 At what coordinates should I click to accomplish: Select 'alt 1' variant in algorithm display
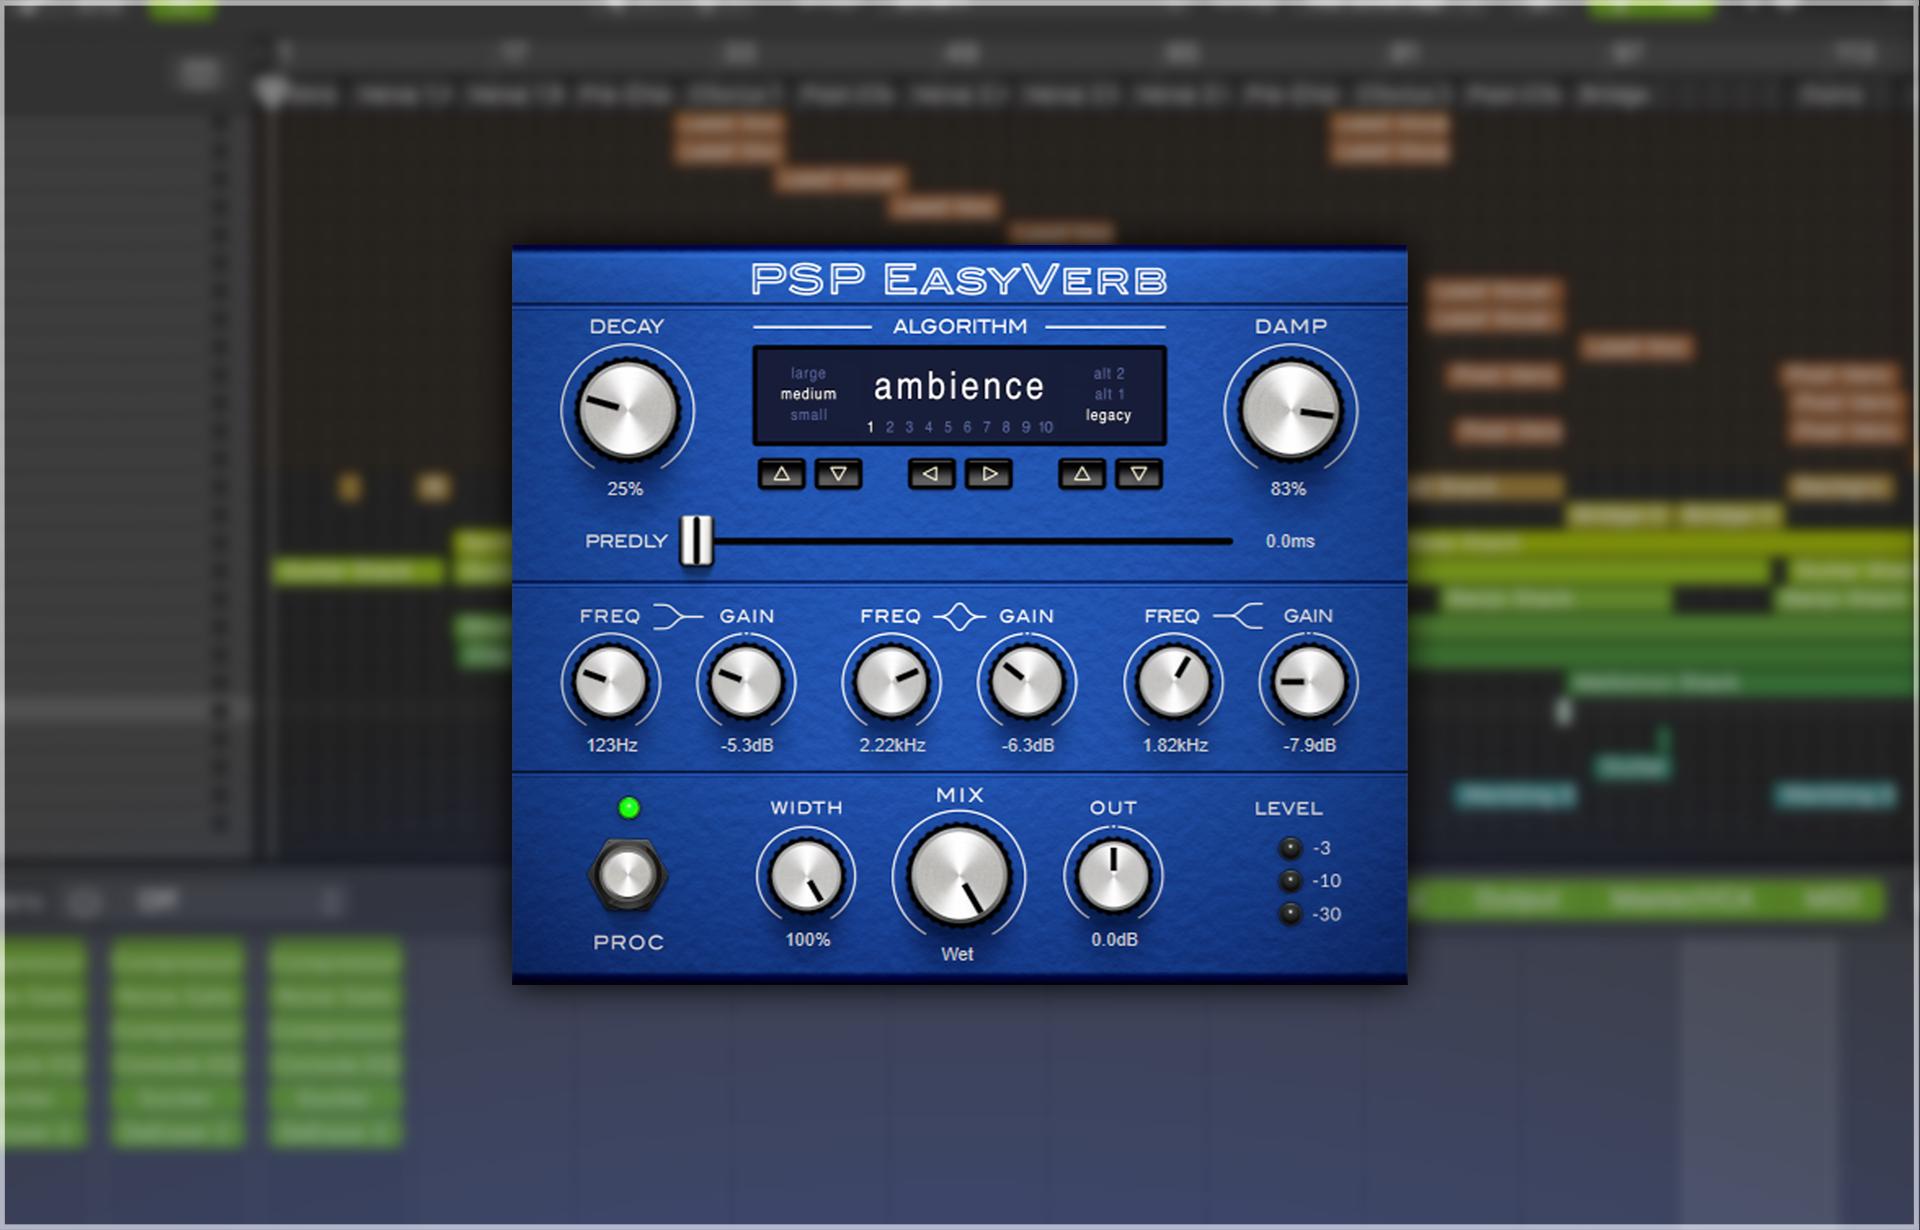pyautogui.click(x=1109, y=394)
